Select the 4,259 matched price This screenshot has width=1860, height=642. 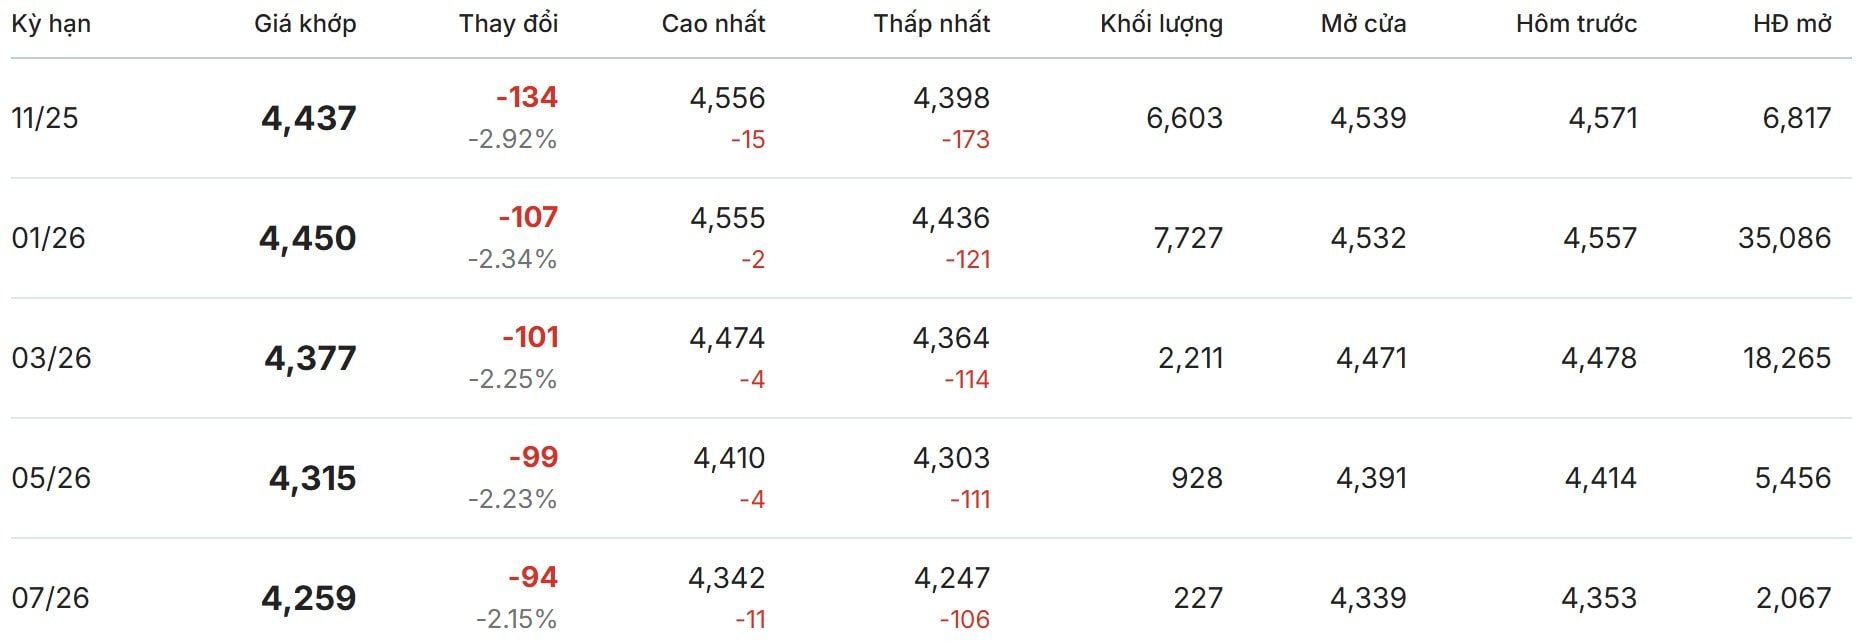[x=308, y=598]
